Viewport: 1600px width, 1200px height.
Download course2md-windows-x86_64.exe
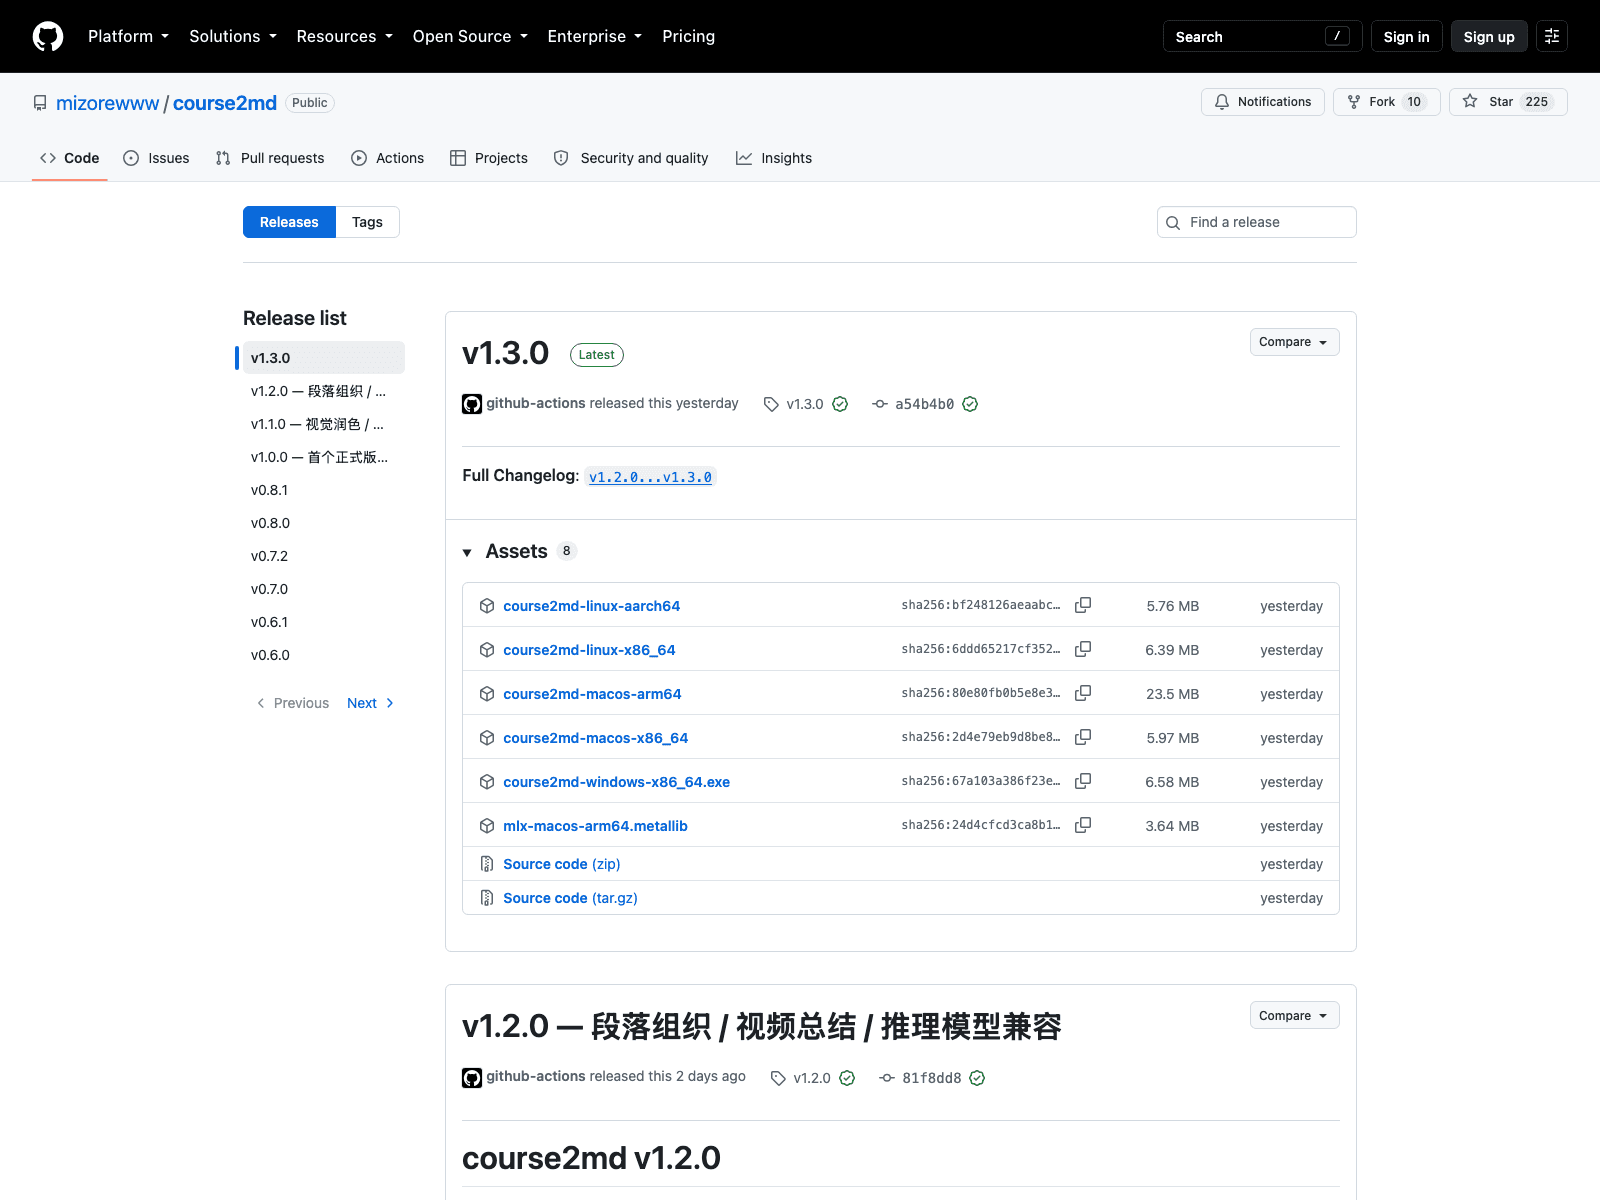pos(617,782)
